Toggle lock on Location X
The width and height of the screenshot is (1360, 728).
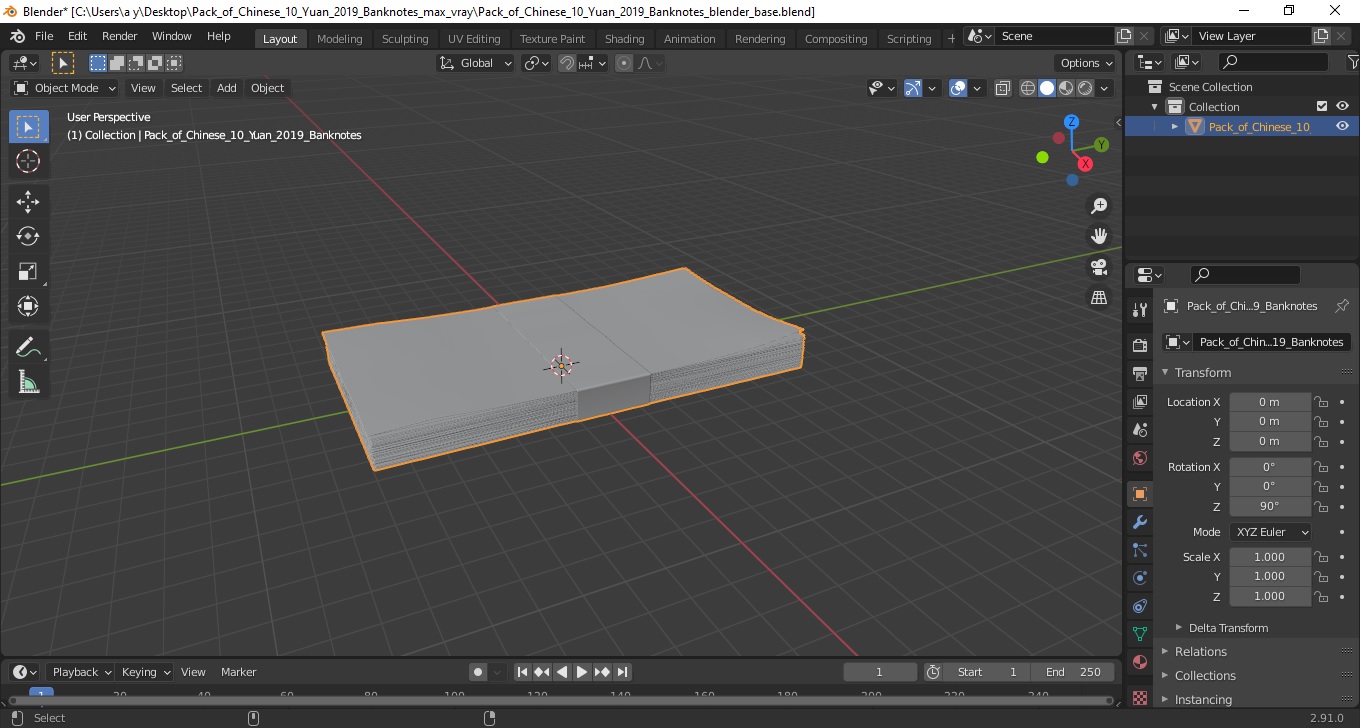[1321, 402]
